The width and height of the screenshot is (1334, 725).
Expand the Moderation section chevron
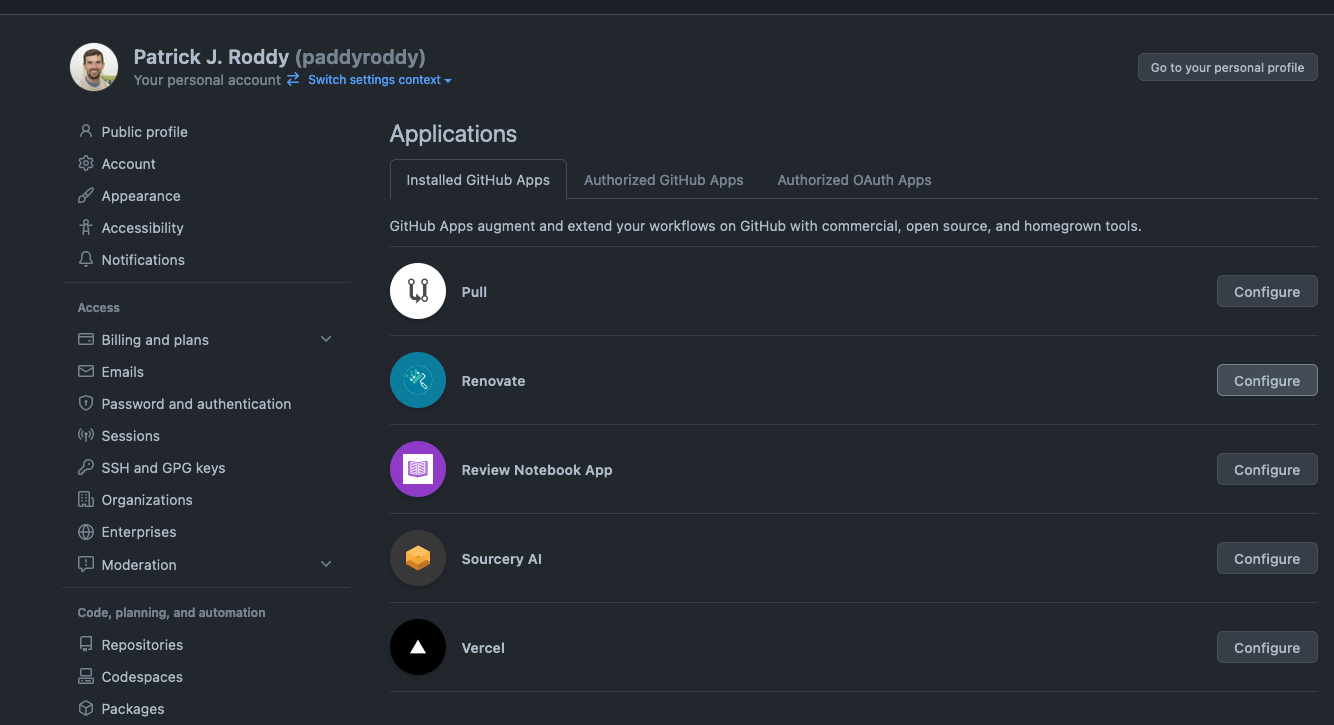click(x=325, y=565)
